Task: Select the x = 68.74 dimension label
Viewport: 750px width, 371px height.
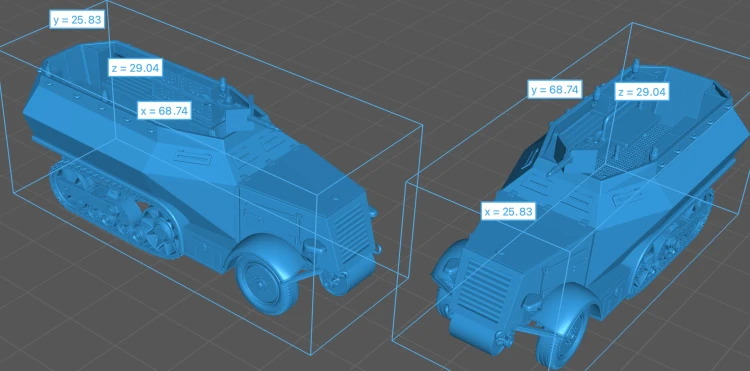Action: pos(165,111)
